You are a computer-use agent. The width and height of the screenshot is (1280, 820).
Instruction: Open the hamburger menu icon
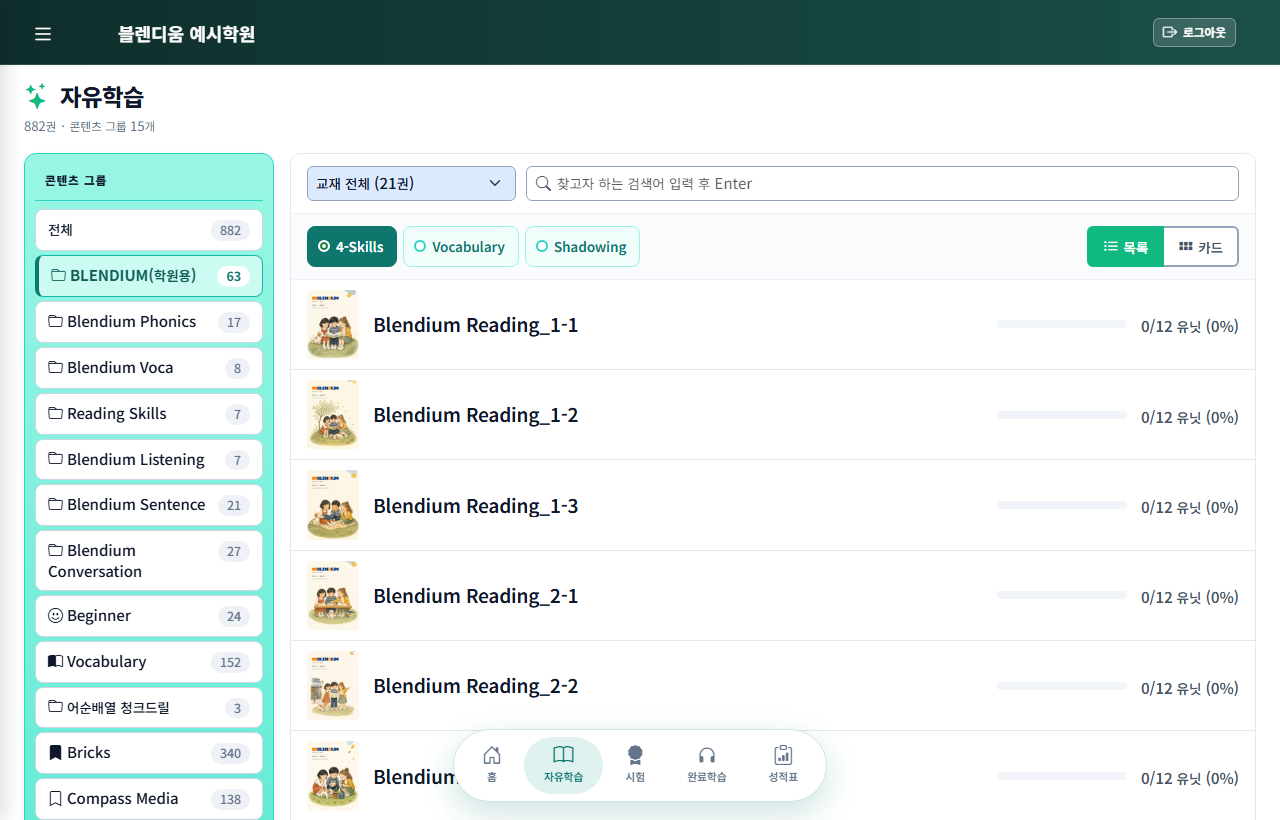pos(43,34)
